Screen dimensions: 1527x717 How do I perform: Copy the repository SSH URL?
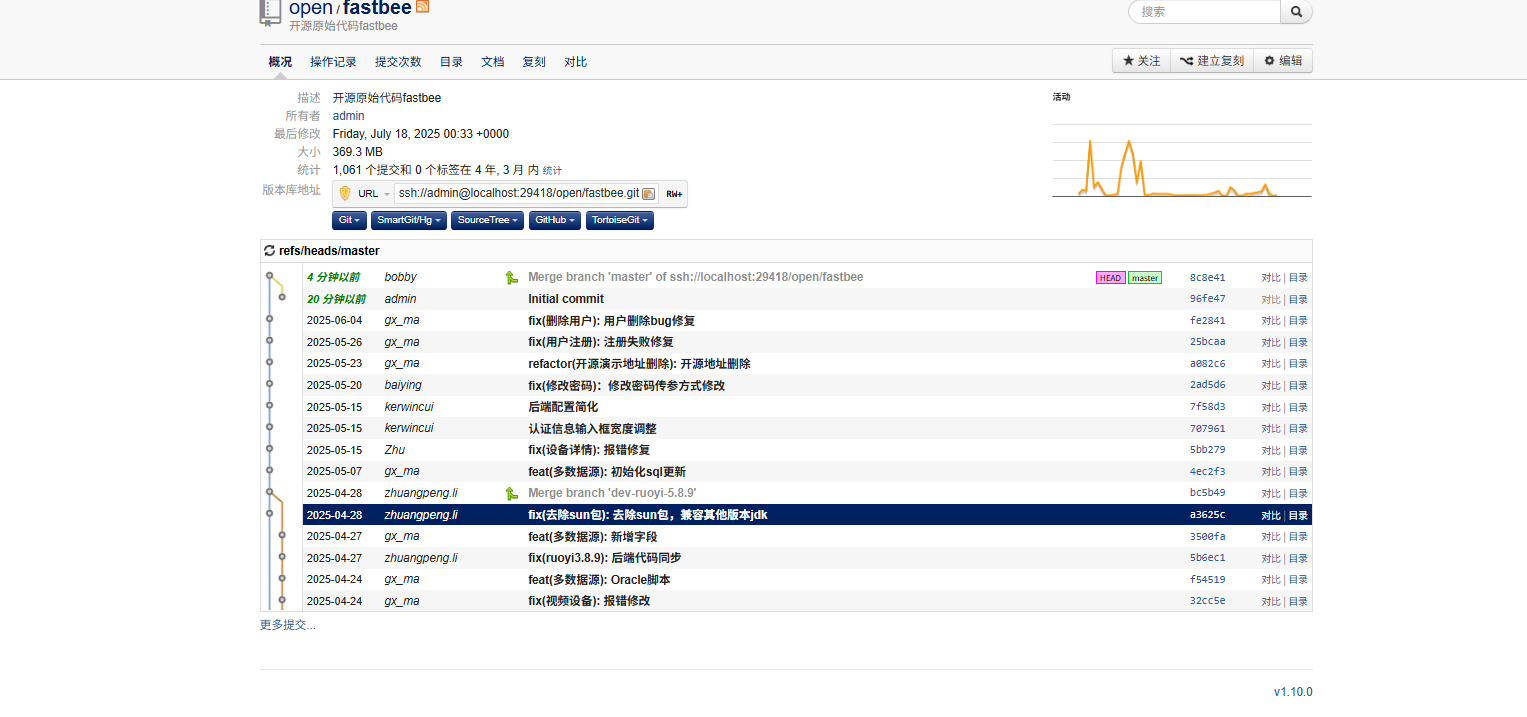(x=649, y=193)
